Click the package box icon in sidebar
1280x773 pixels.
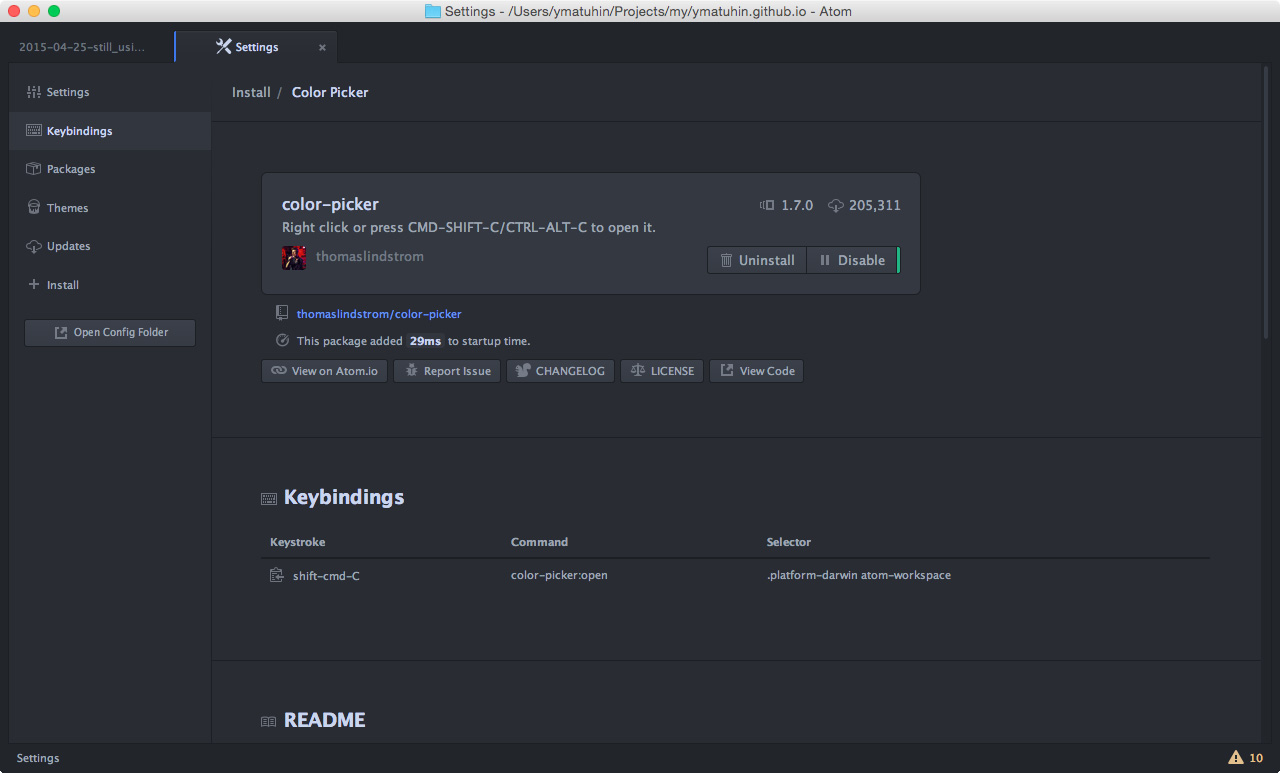click(34, 169)
